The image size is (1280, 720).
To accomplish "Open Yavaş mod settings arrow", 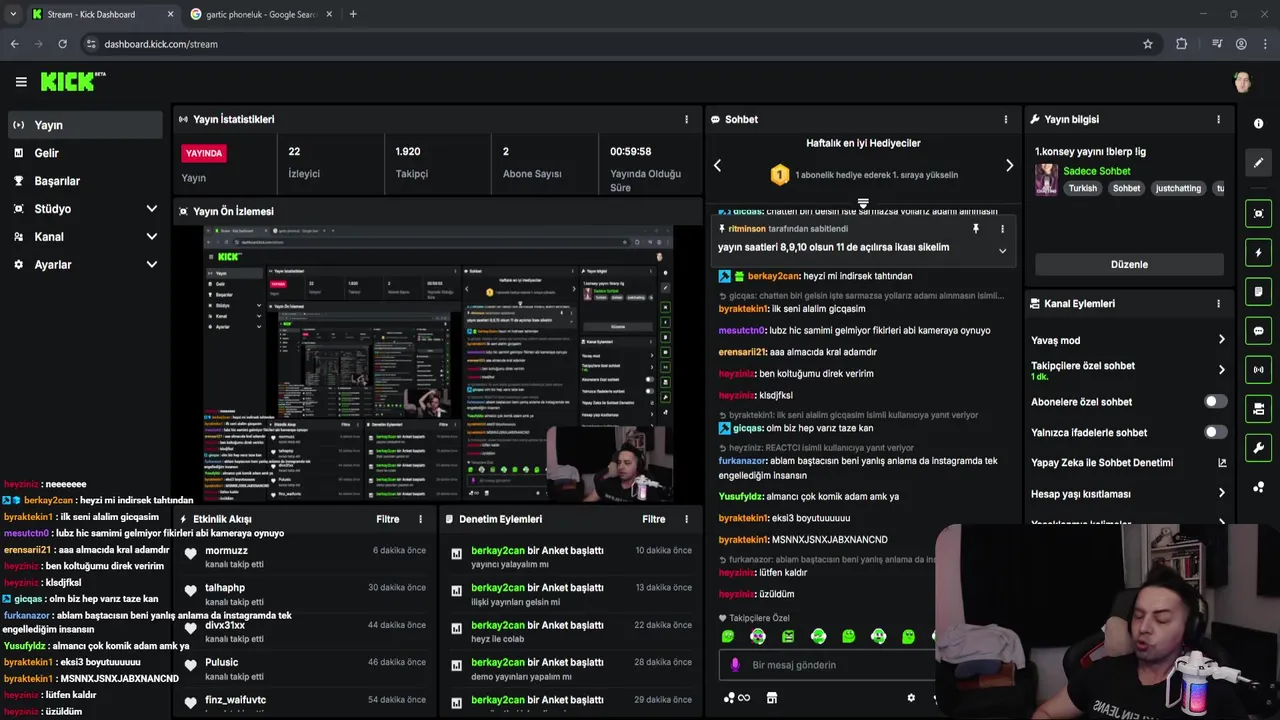I will 1221,340.
